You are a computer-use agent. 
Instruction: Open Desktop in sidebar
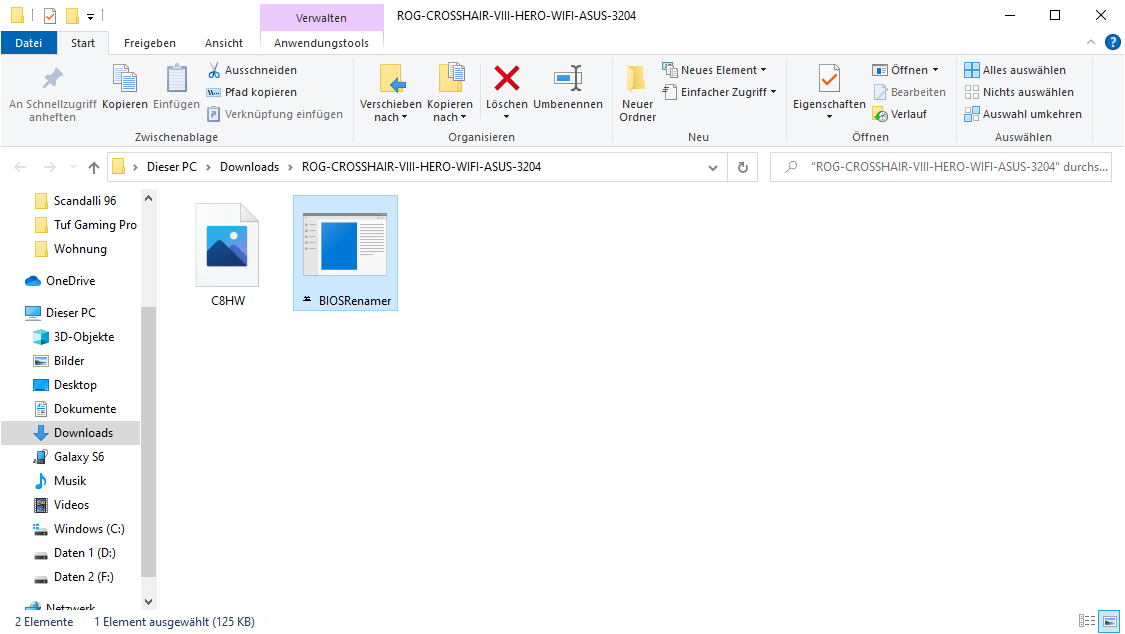pyautogui.click(x=75, y=385)
